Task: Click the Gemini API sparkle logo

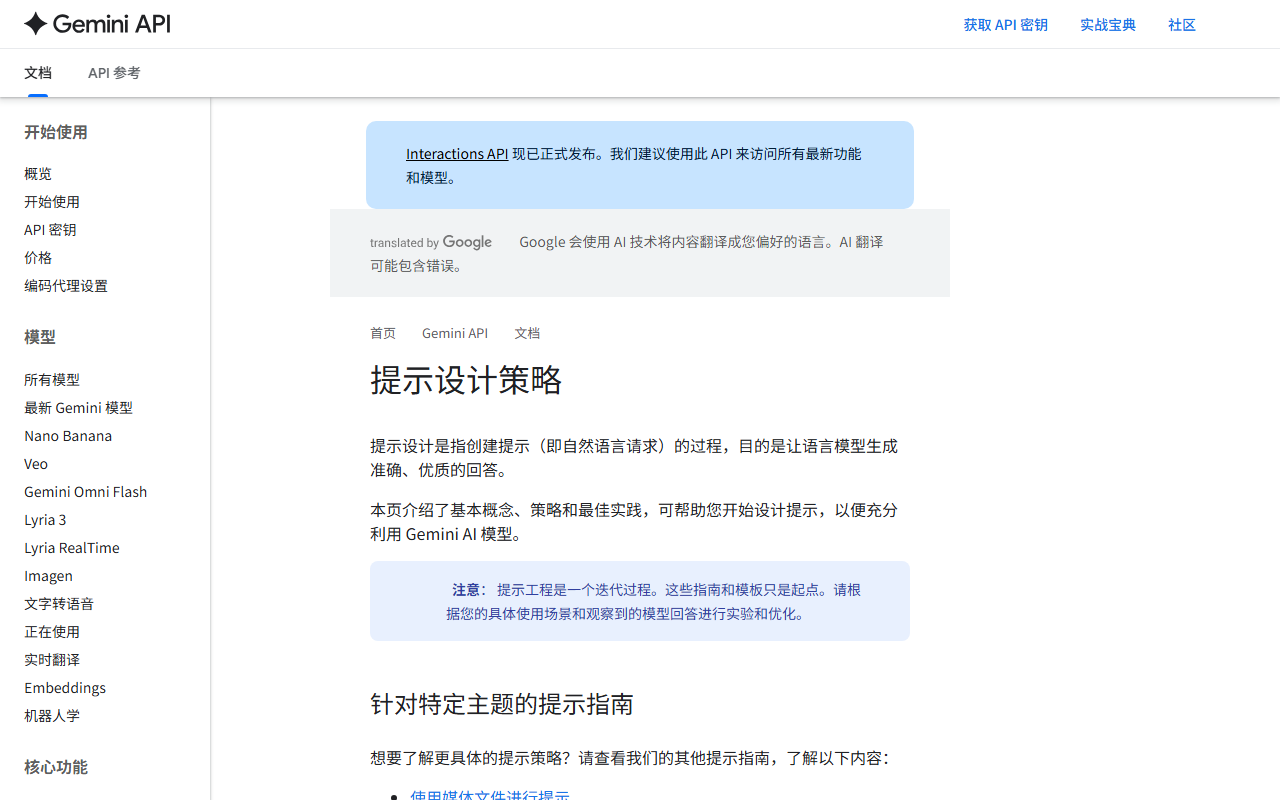Action: [x=97, y=24]
